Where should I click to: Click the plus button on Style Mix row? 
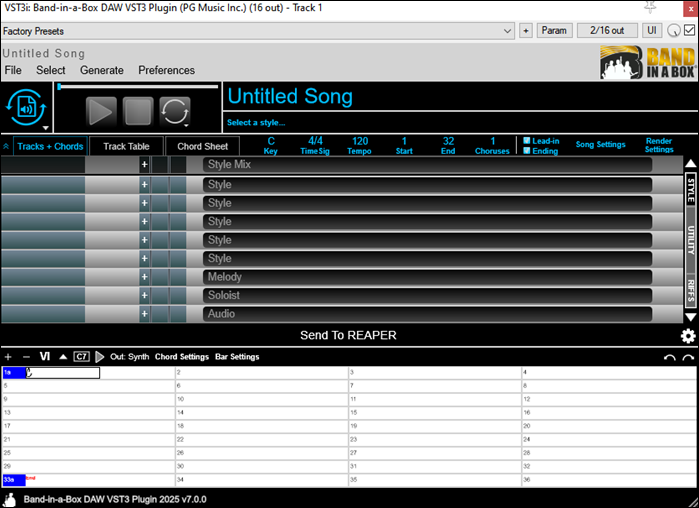click(x=144, y=164)
